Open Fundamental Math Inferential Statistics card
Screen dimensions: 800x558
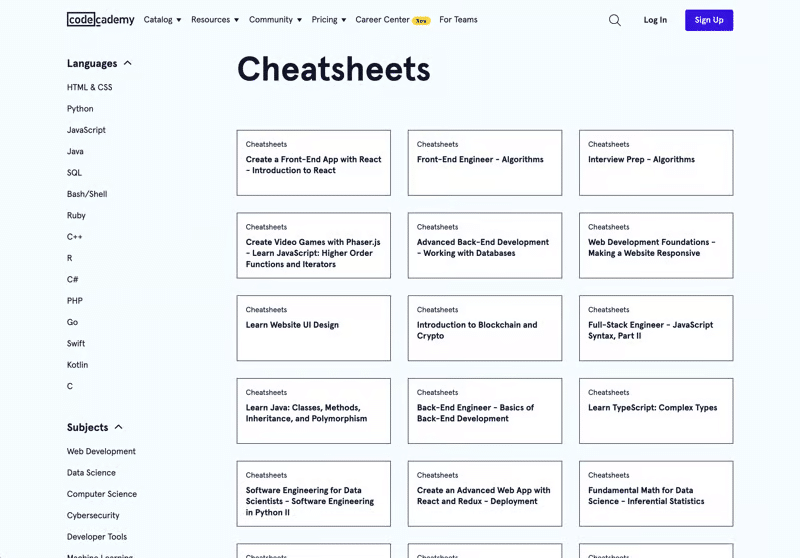tap(656, 494)
